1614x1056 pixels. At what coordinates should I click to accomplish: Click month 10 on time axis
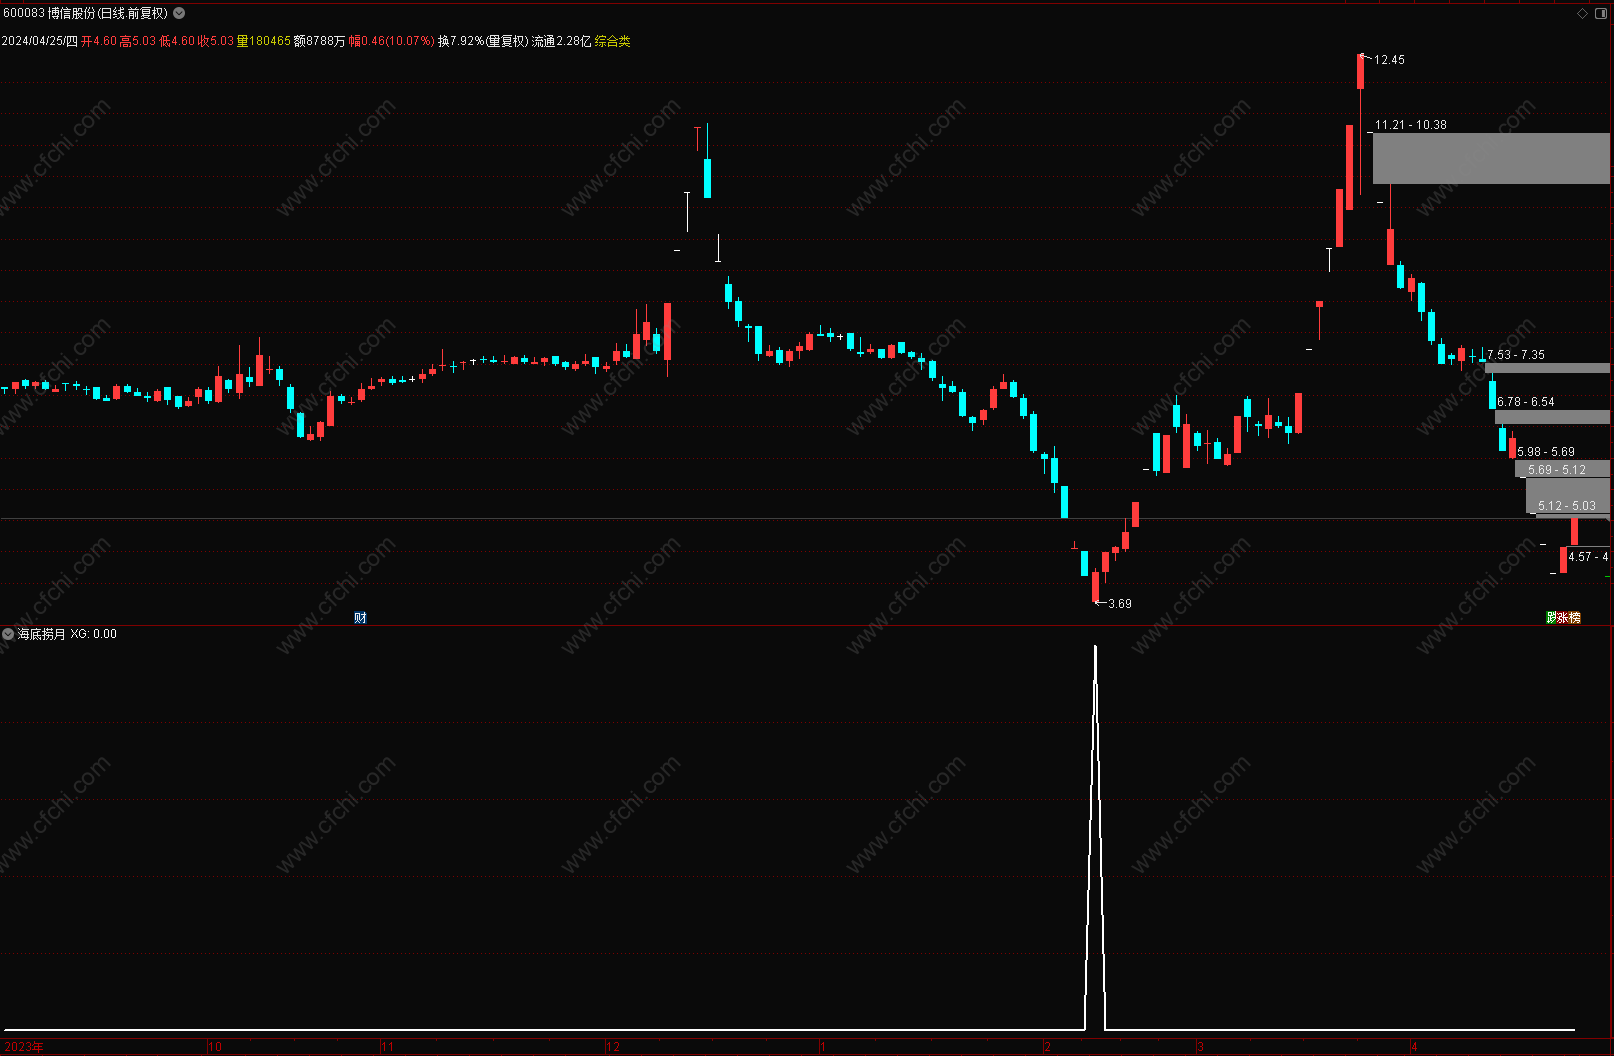point(215,1047)
